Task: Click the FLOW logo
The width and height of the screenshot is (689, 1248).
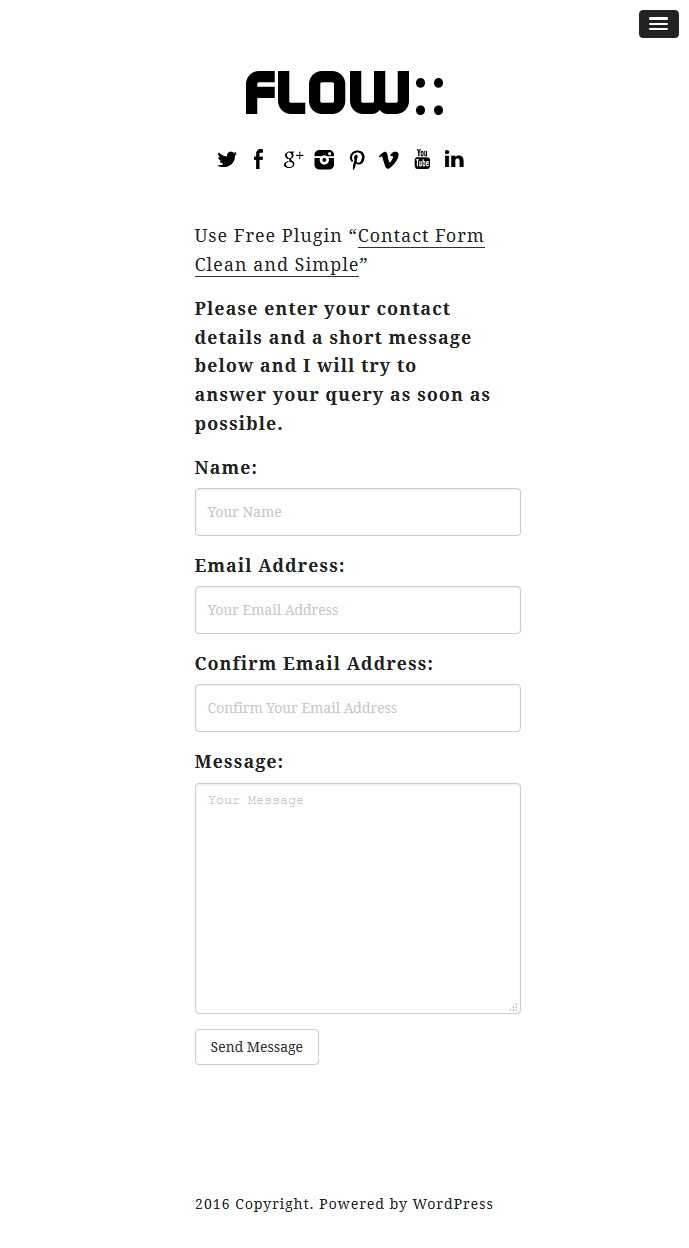Action: 344,94
